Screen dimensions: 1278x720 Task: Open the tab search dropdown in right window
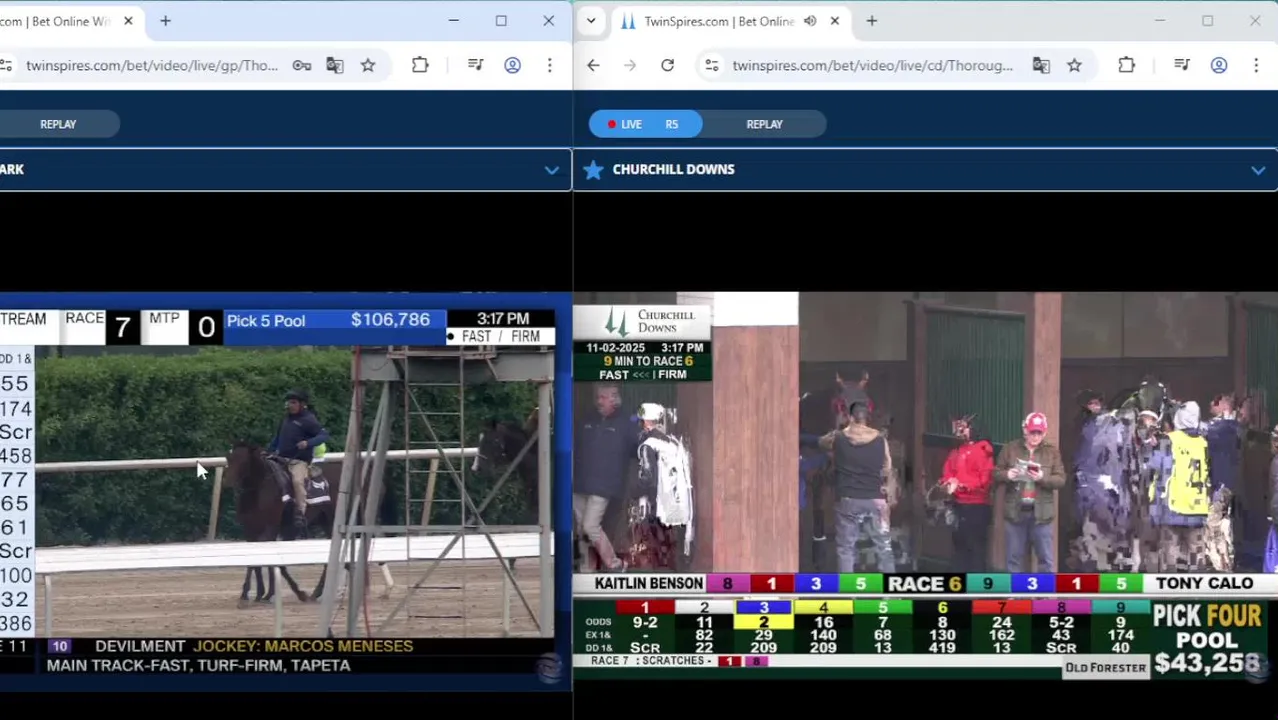pos(591,21)
